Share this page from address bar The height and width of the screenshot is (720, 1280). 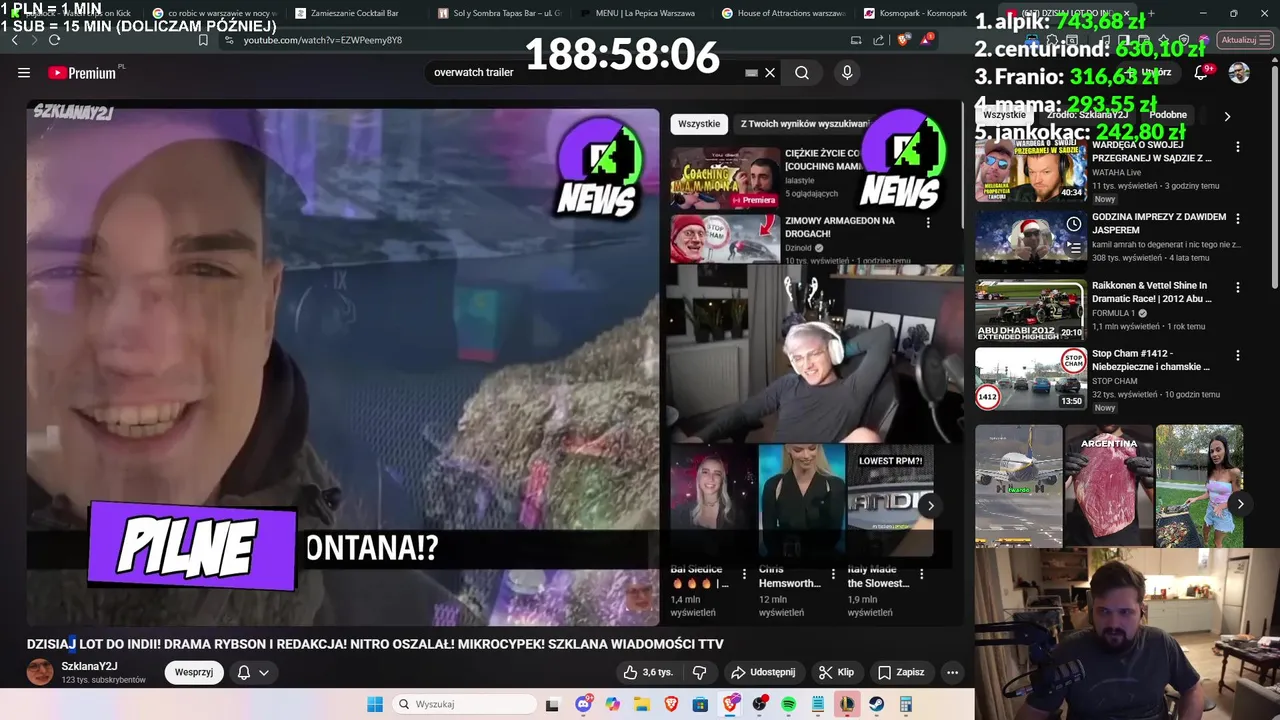tap(879, 40)
